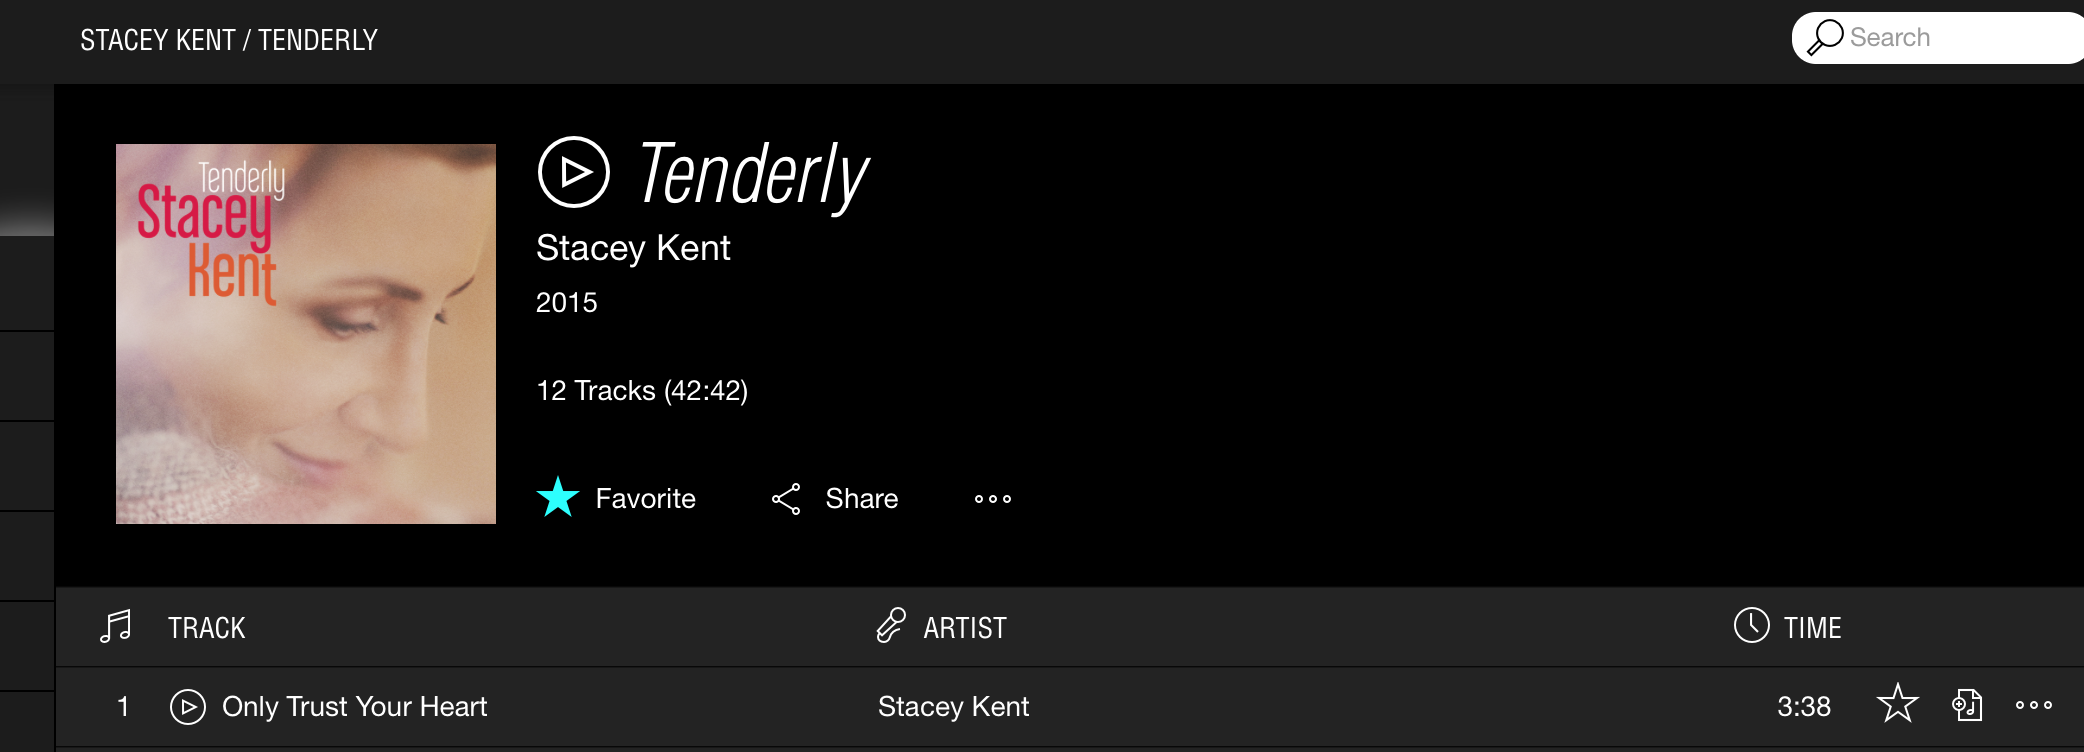Favorite the track Only Trust Your Heart
The width and height of the screenshot is (2084, 752).
click(1898, 706)
